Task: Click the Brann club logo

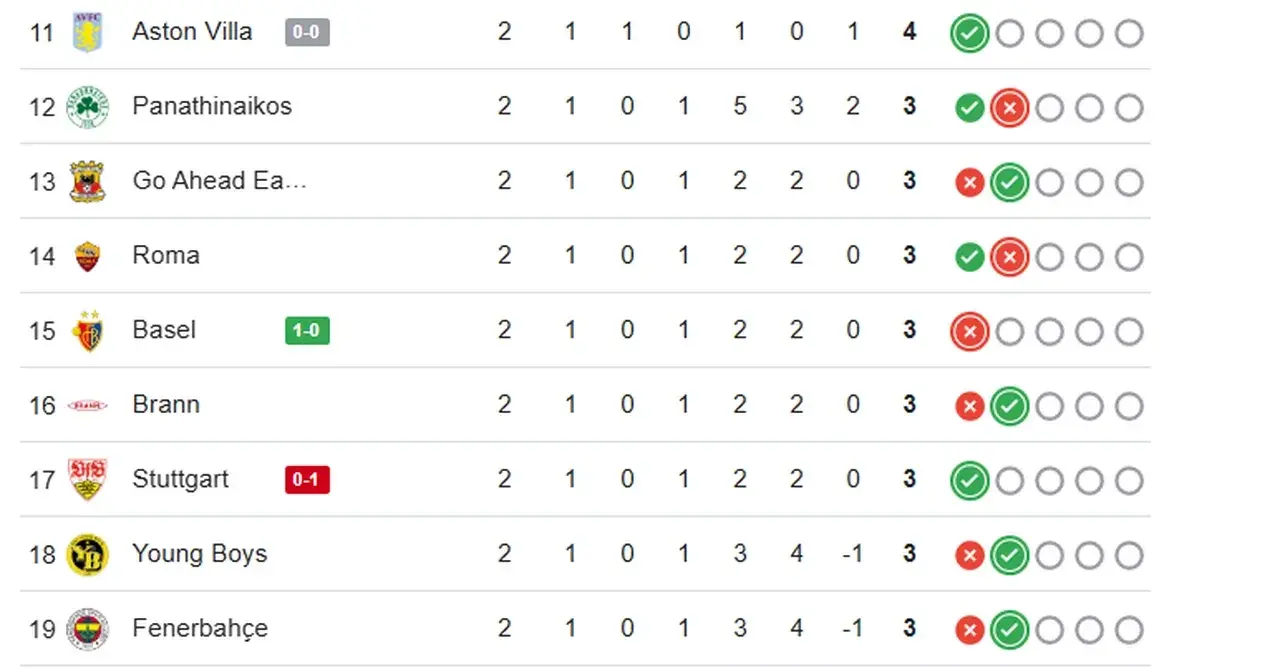Action: coord(87,405)
